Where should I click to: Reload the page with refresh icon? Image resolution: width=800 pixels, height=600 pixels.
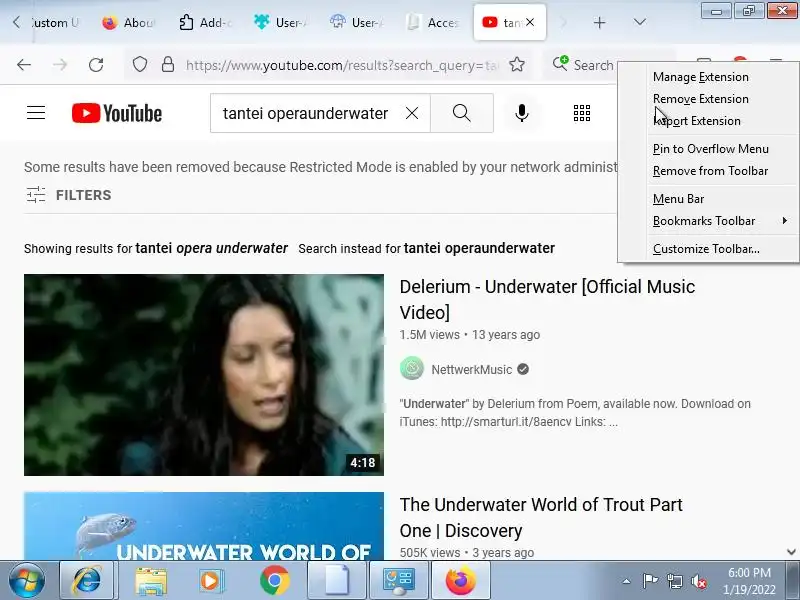pos(96,65)
